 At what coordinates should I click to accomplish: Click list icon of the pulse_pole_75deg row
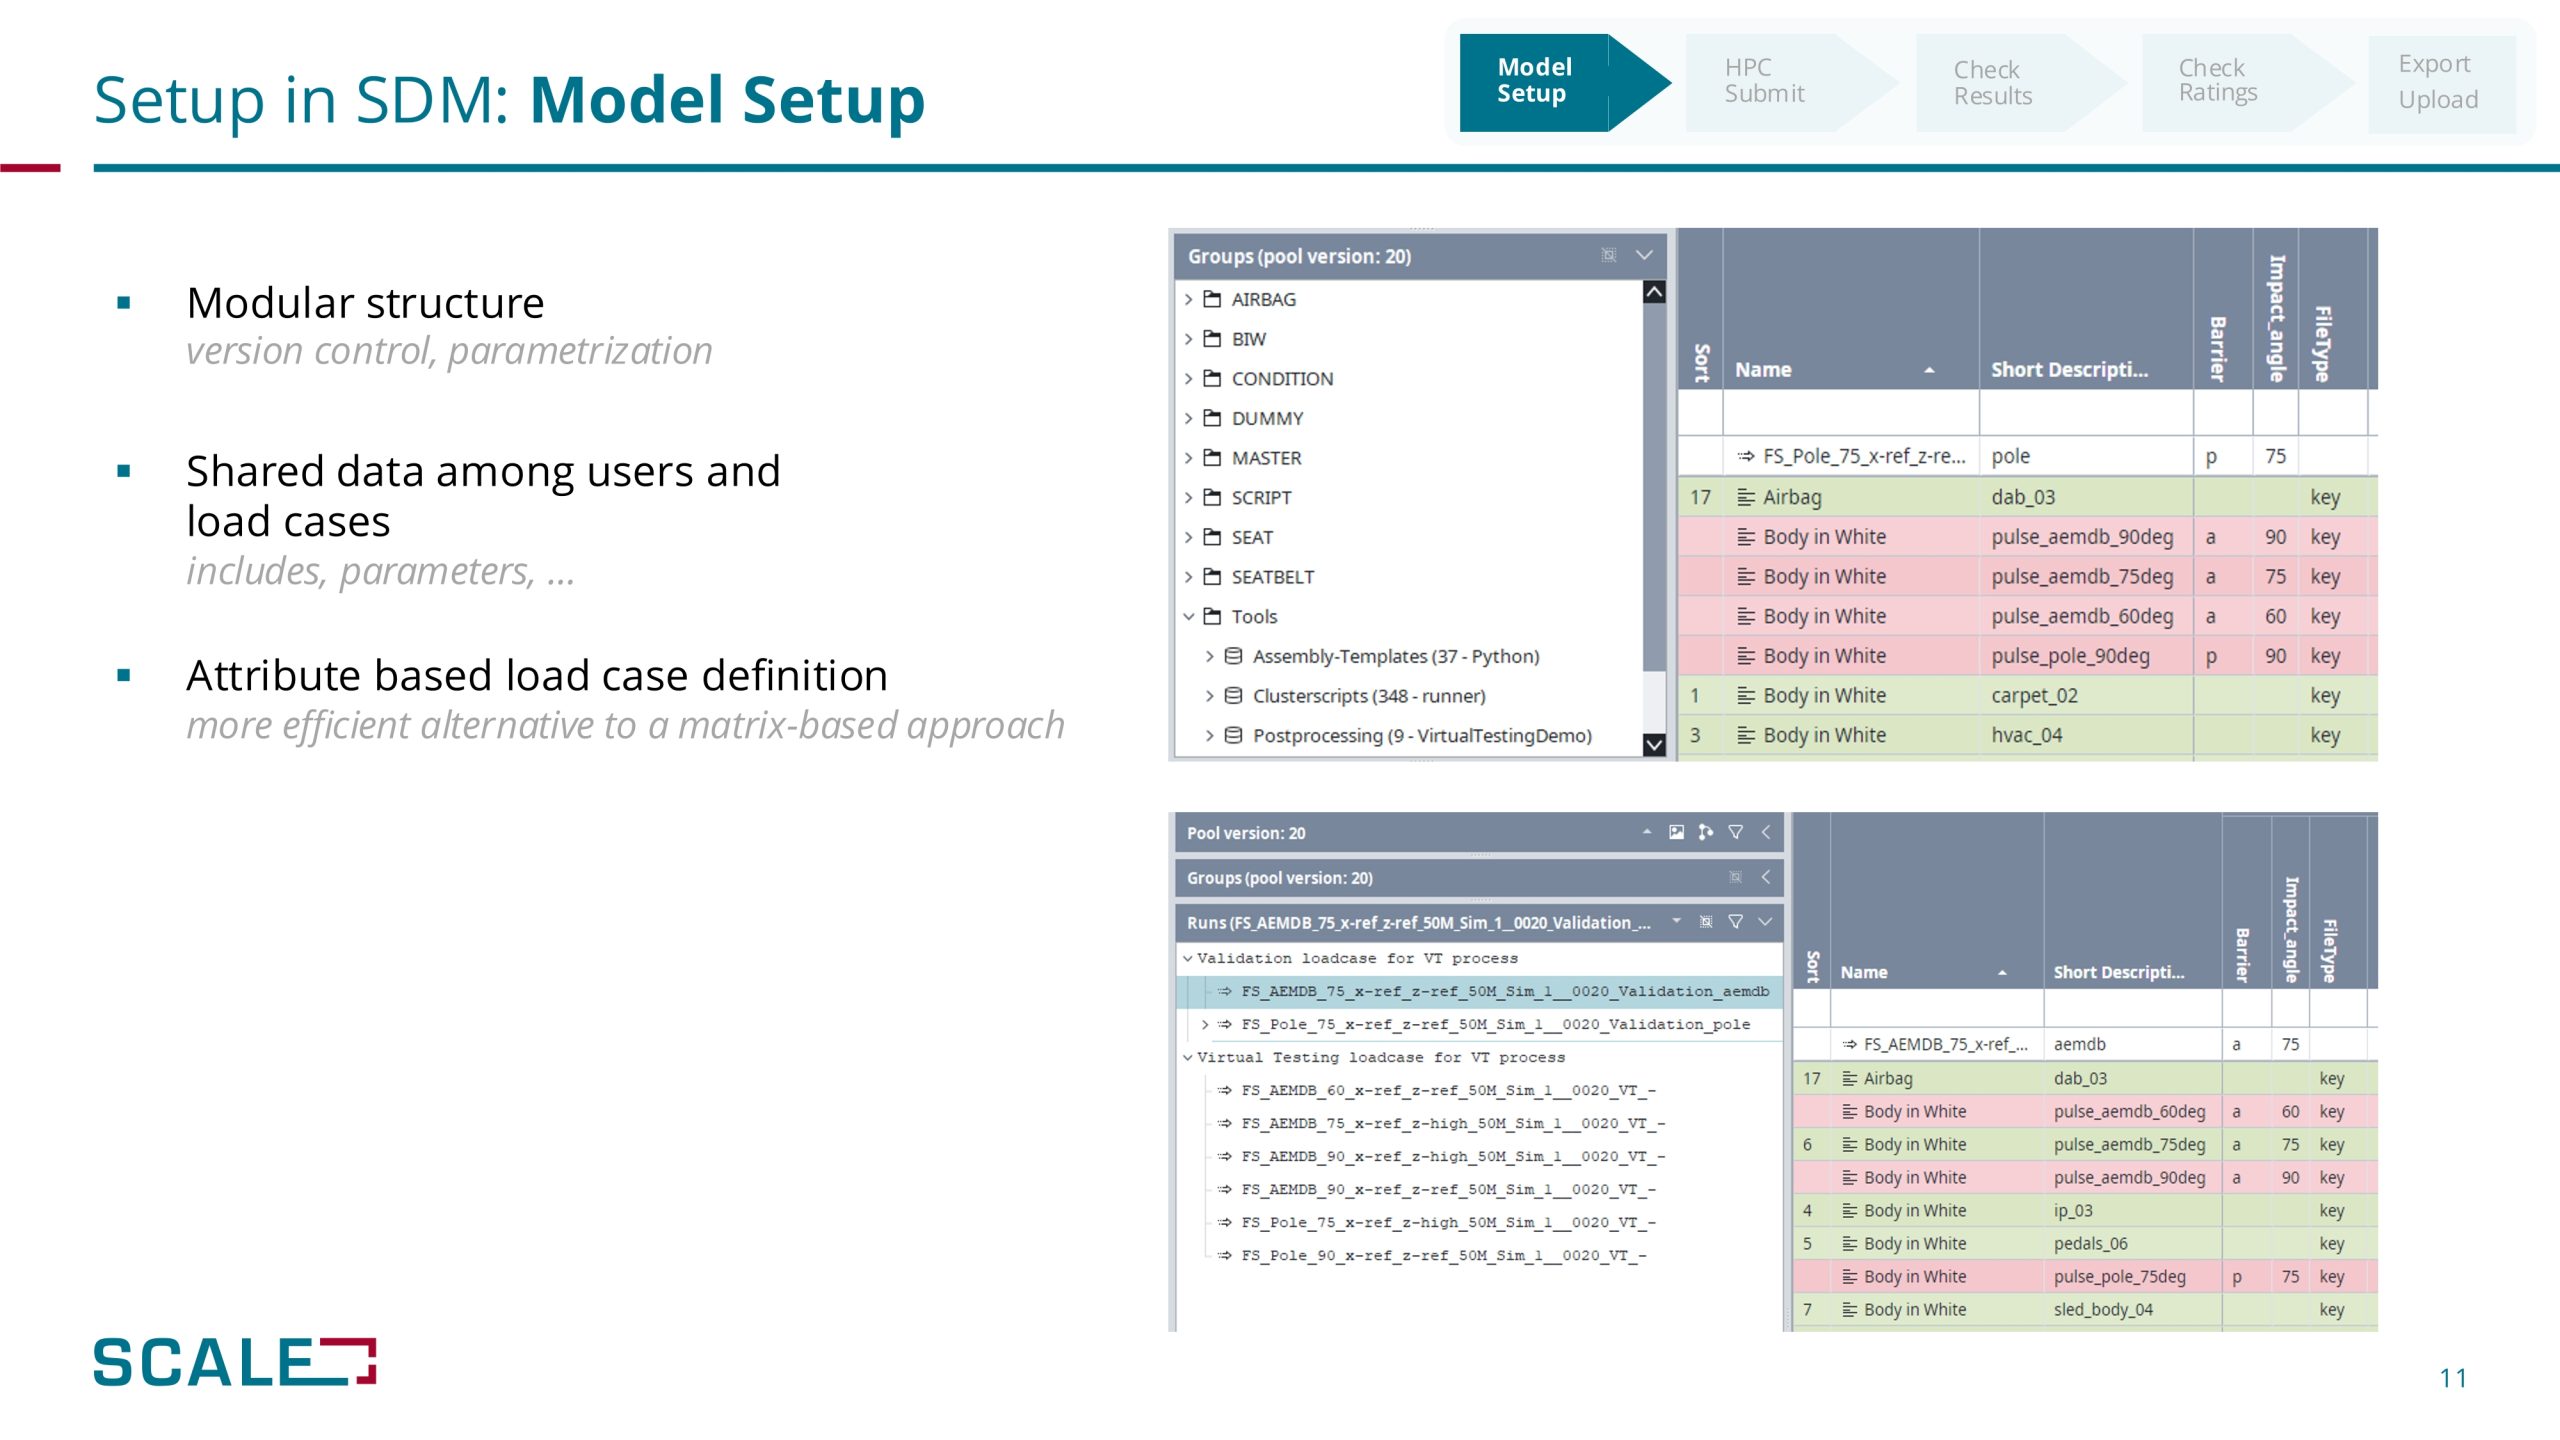[x=1850, y=1276]
